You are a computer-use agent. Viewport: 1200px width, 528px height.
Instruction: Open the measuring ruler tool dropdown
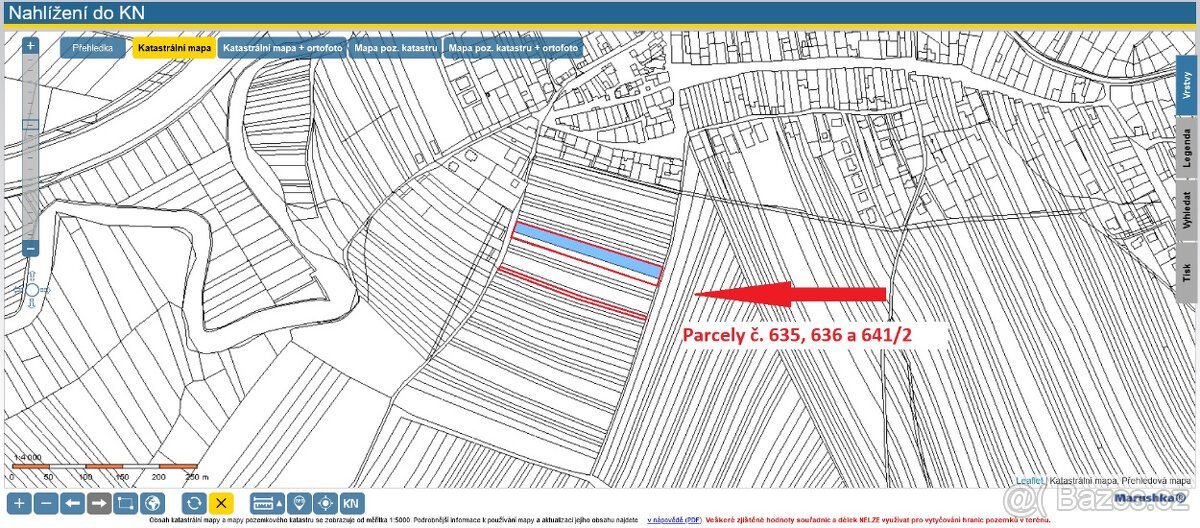pos(266,503)
